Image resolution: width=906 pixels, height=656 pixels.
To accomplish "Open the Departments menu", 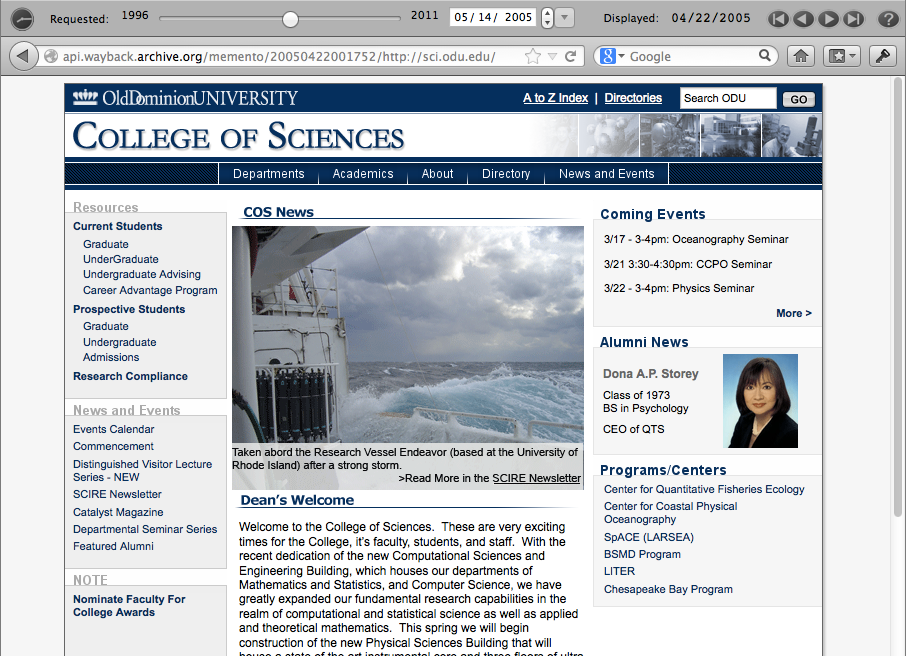I will [269, 174].
